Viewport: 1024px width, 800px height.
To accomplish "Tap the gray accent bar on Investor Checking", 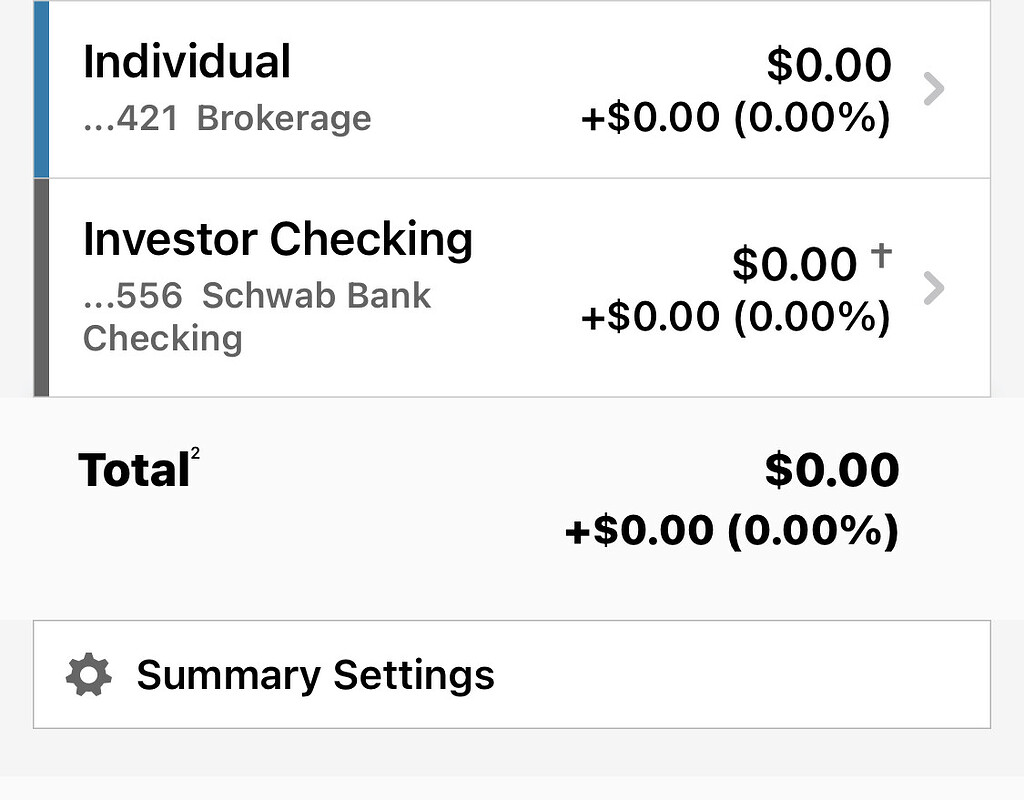I will [39, 287].
